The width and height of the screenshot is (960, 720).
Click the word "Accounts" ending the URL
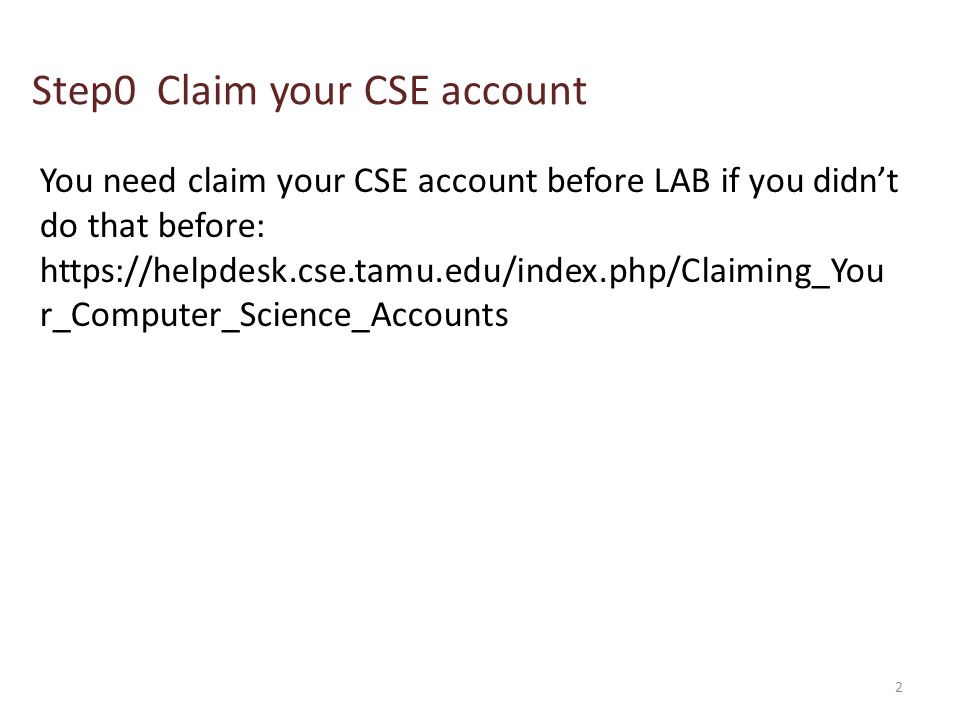[x=439, y=315]
